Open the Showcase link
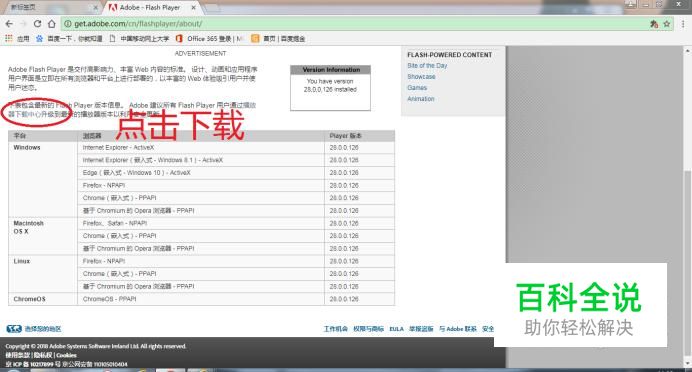 pos(421,76)
